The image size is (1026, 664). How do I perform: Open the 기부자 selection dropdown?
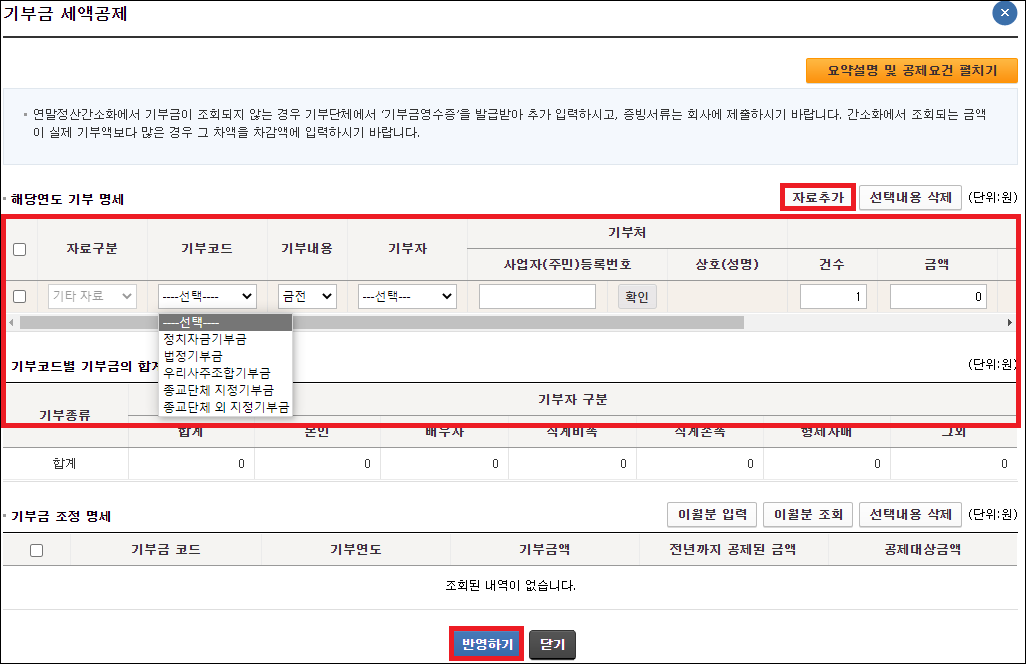405,296
